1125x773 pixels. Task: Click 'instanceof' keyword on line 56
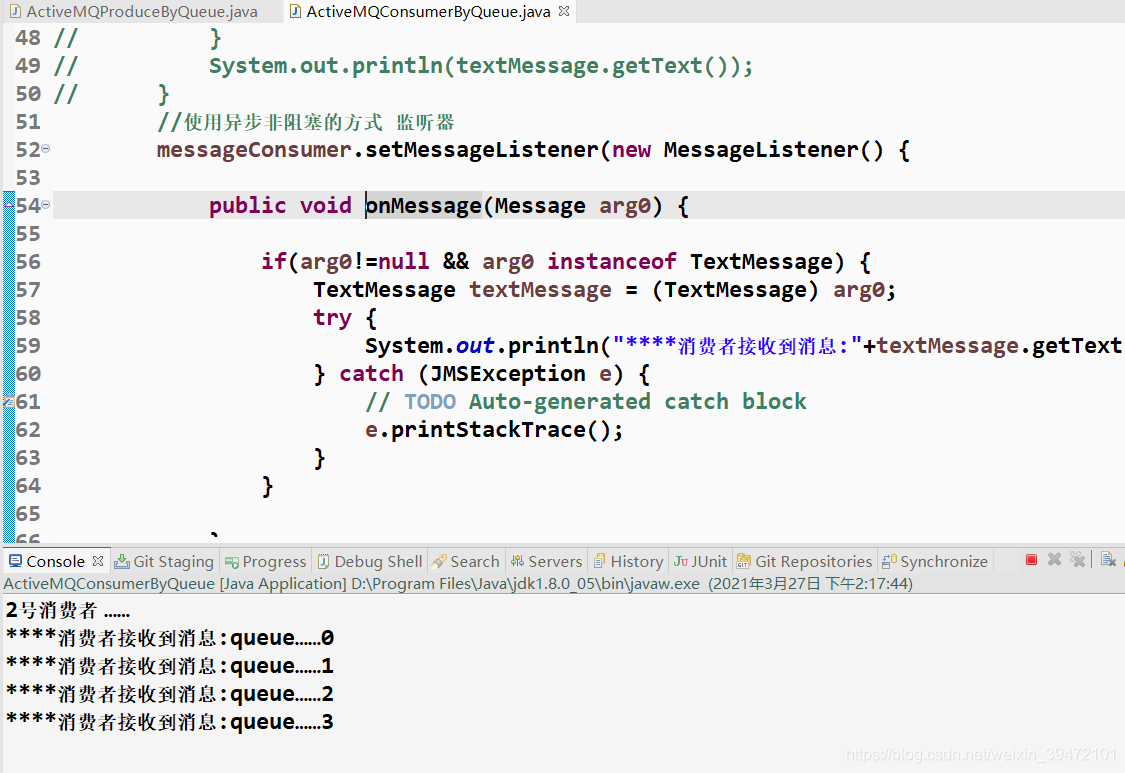point(611,262)
